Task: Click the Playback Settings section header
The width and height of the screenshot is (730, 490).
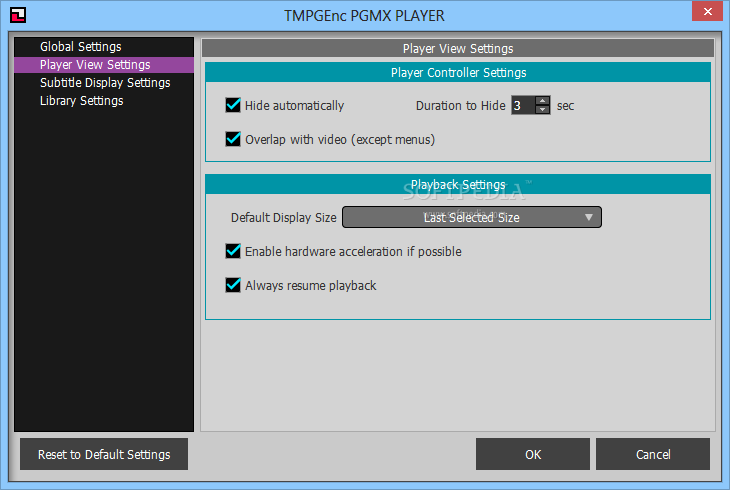Action: (458, 184)
